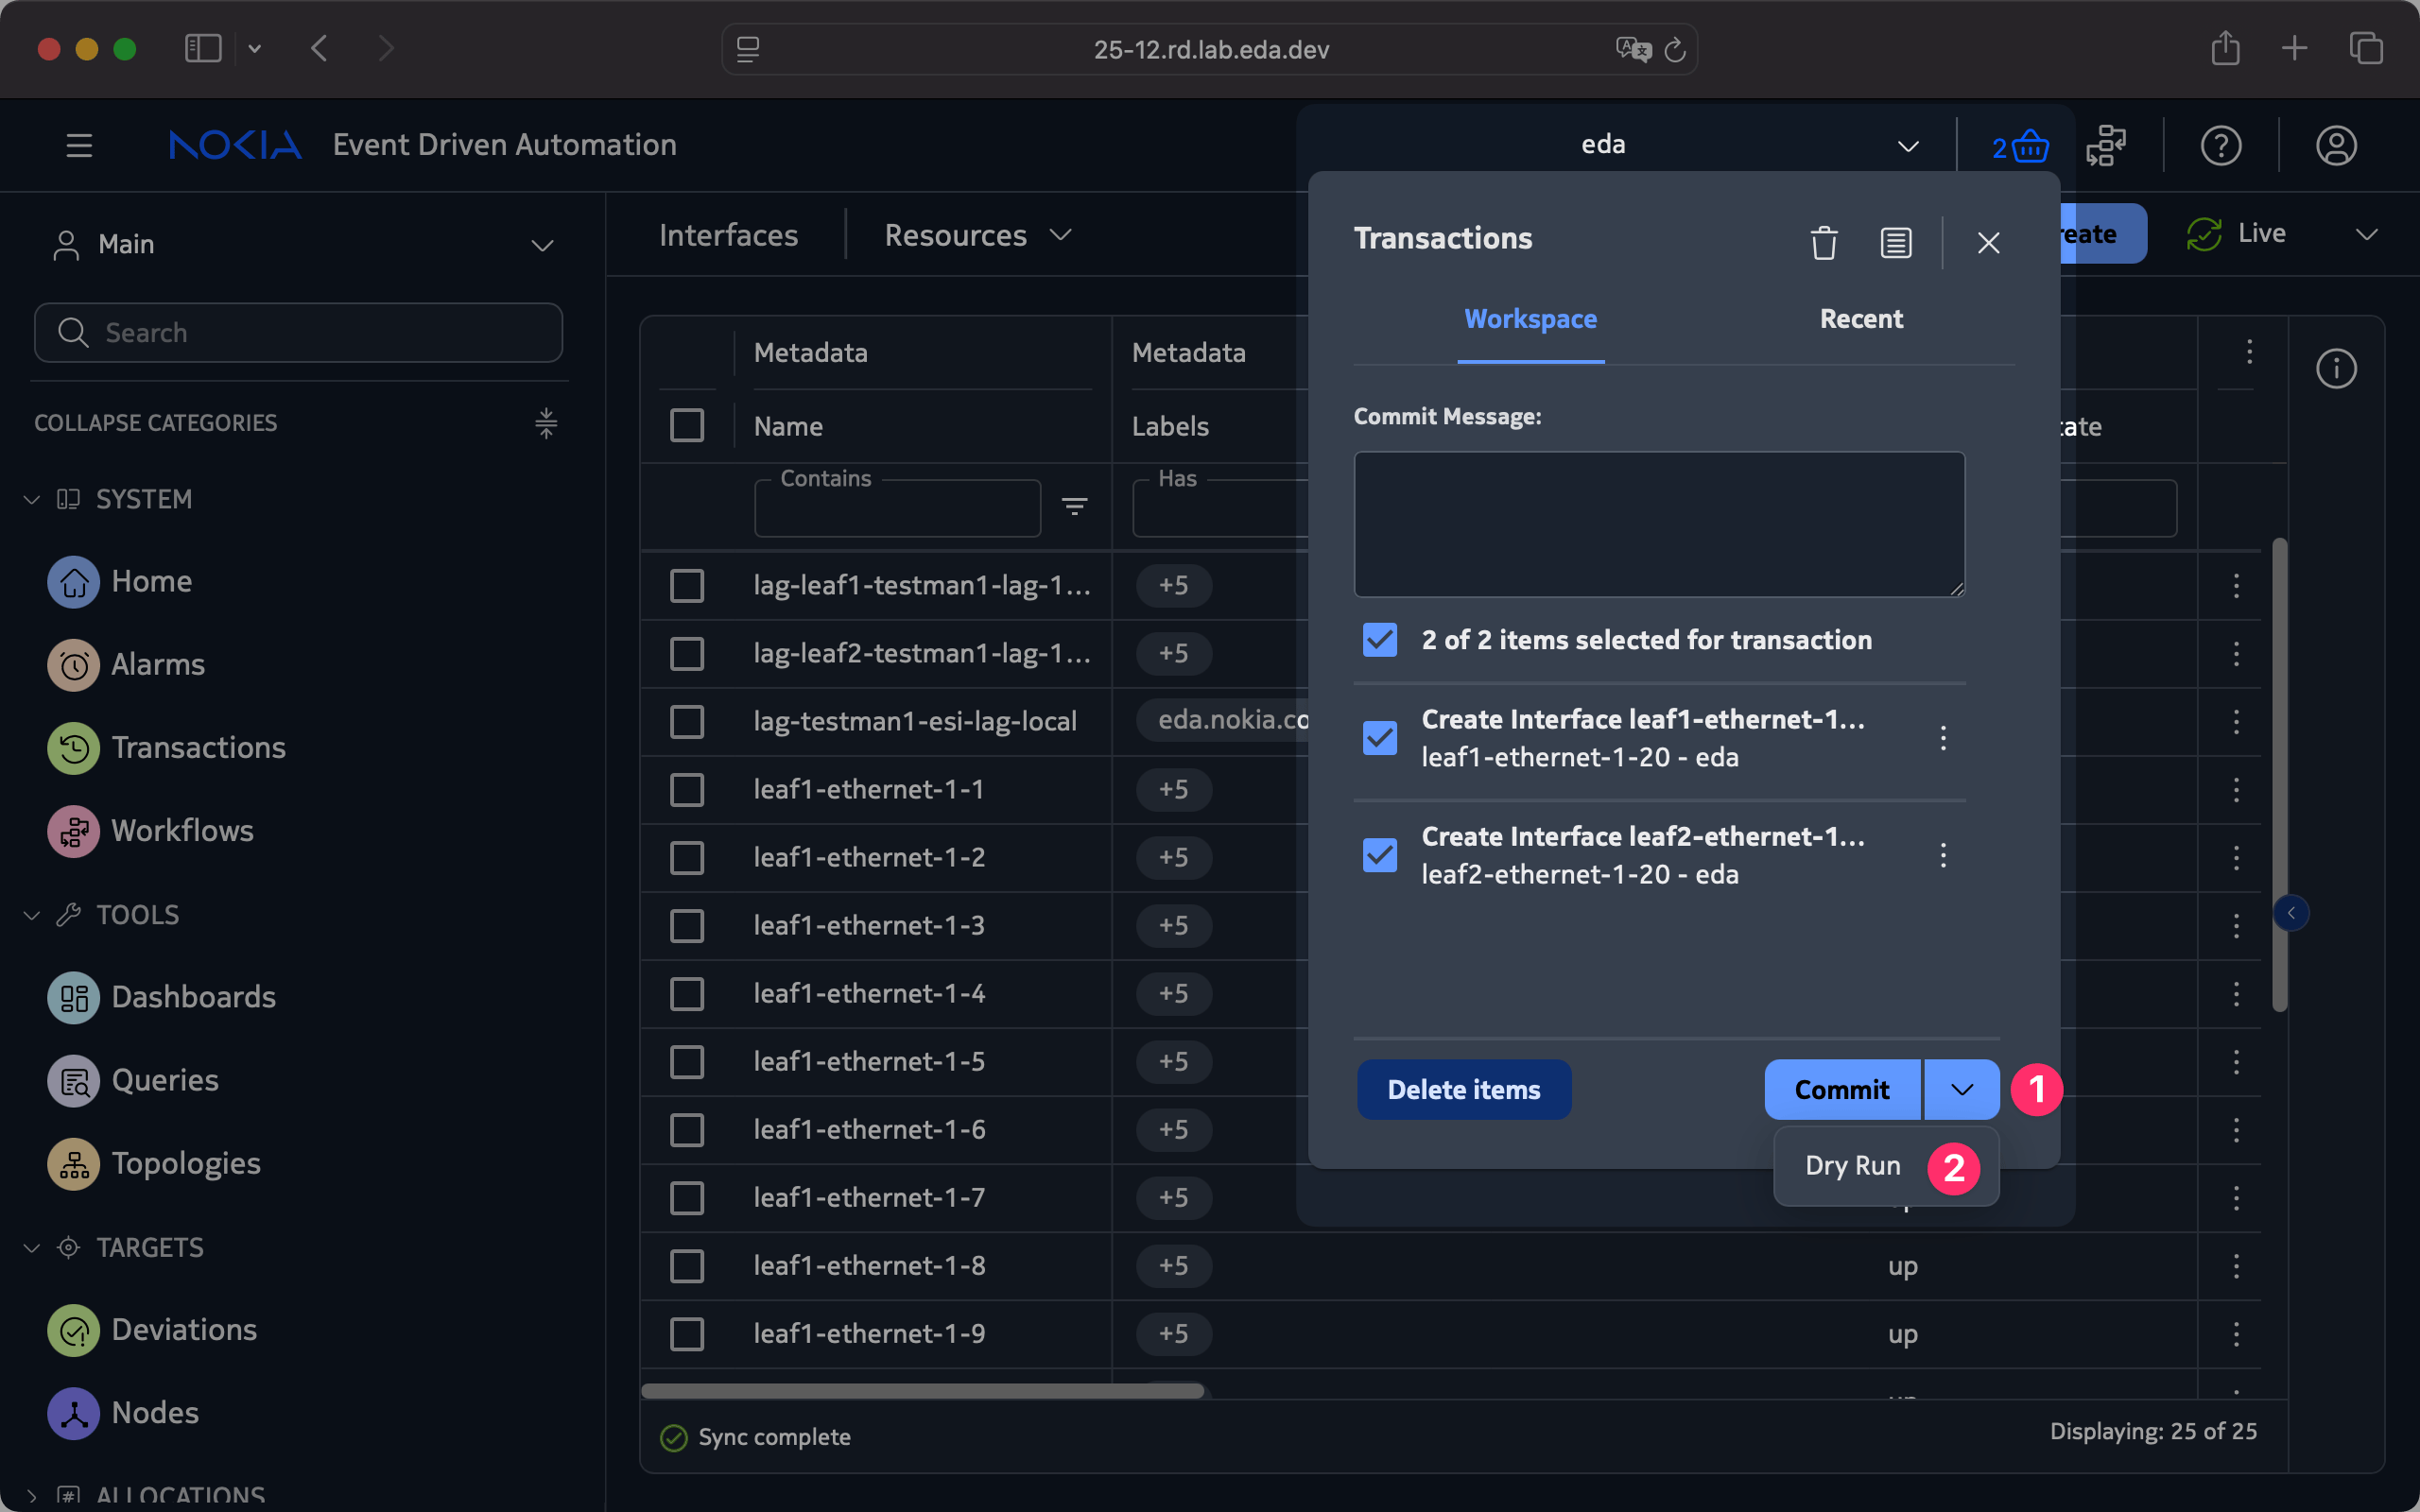The height and width of the screenshot is (1512, 2420).
Task: Click the collapse categories icon
Action: [x=545, y=423]
